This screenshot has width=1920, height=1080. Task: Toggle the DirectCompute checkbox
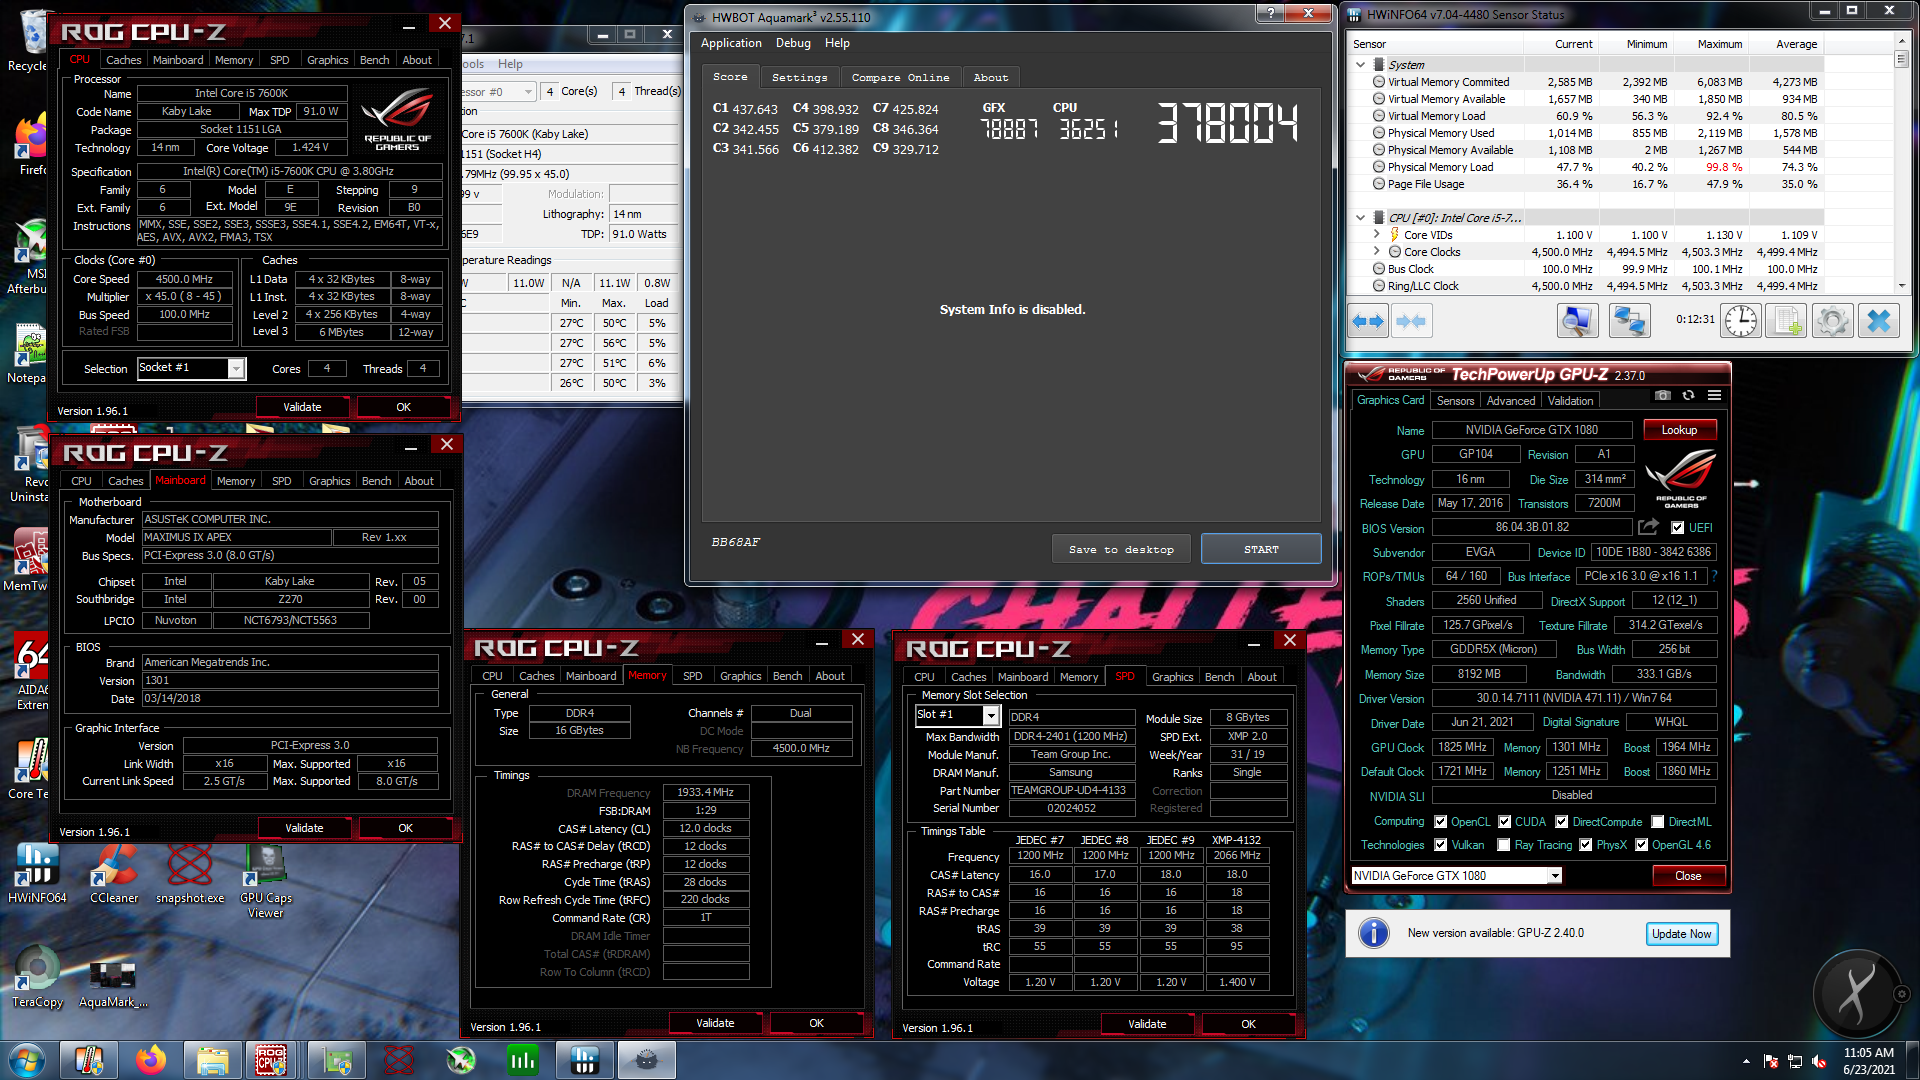pos(1562,822)
